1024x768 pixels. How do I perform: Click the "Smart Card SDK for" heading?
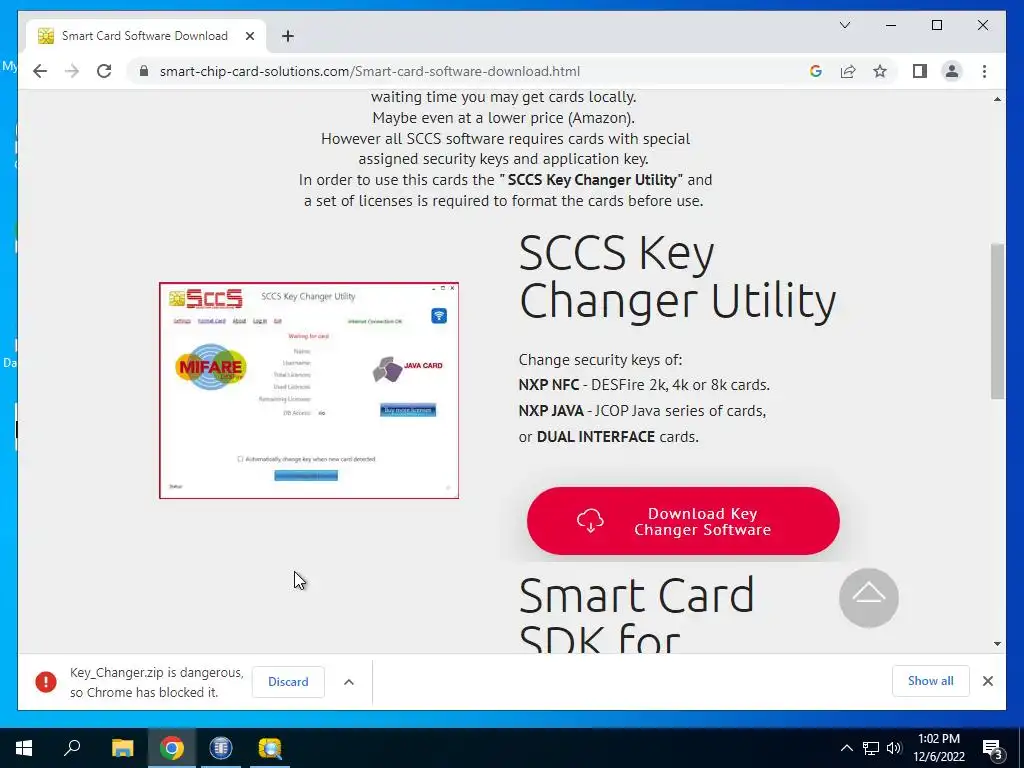click(636, 614)
